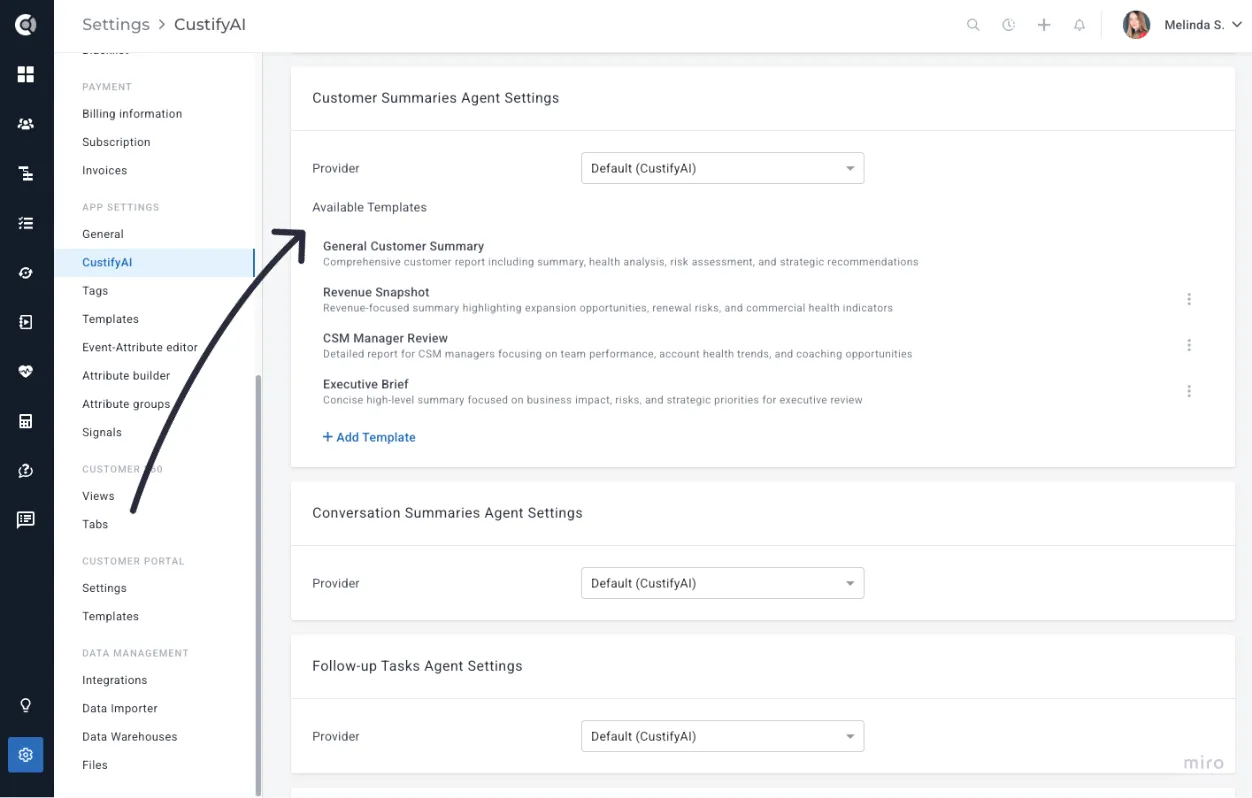
Task: Click the Add Template link
Action: tap(369, 437)
